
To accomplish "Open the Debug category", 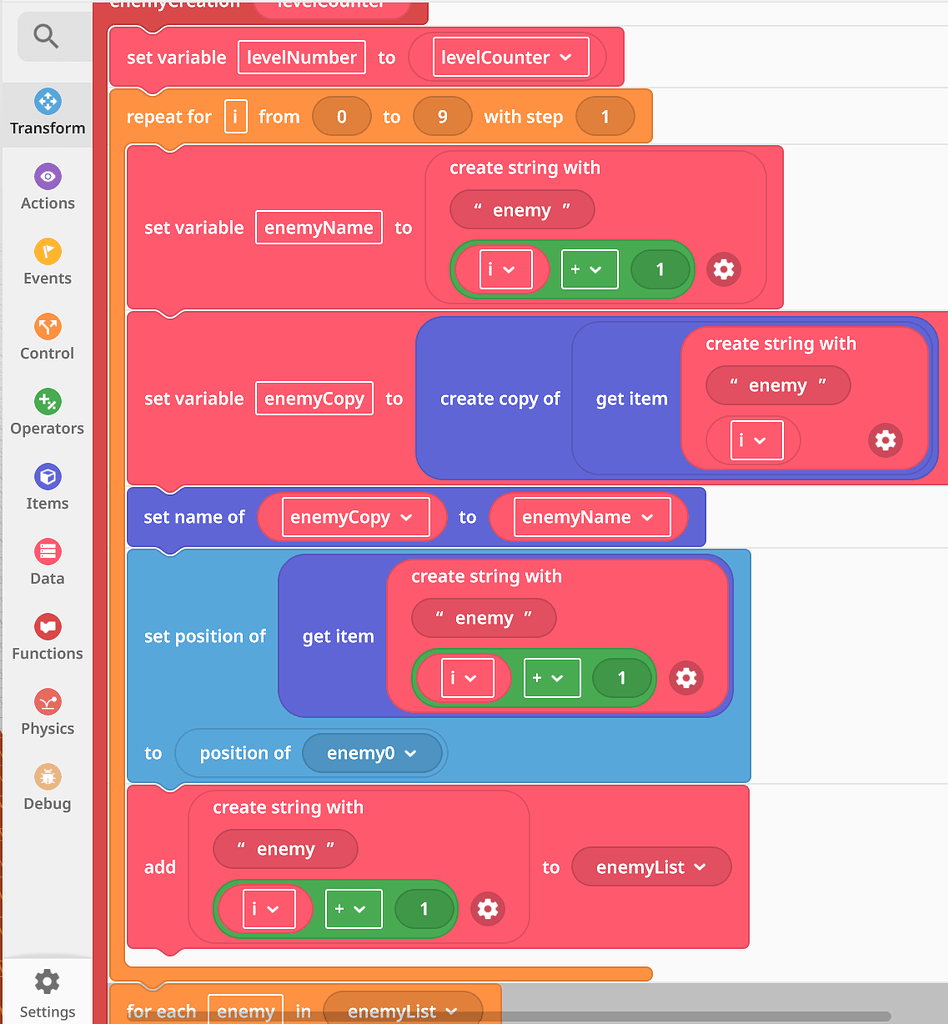I will pyautogui.click(x=46, y=788).
